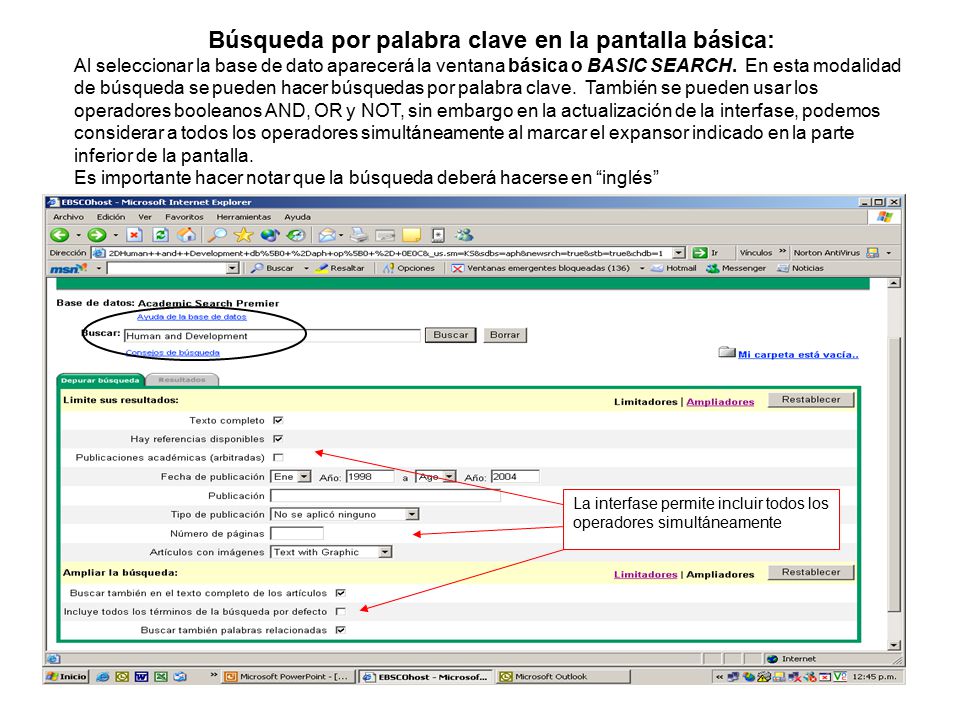The height and width of the screenshot is (720, 960).
Task: Launch Excel from quick launch bar
Action: (160, 677)
